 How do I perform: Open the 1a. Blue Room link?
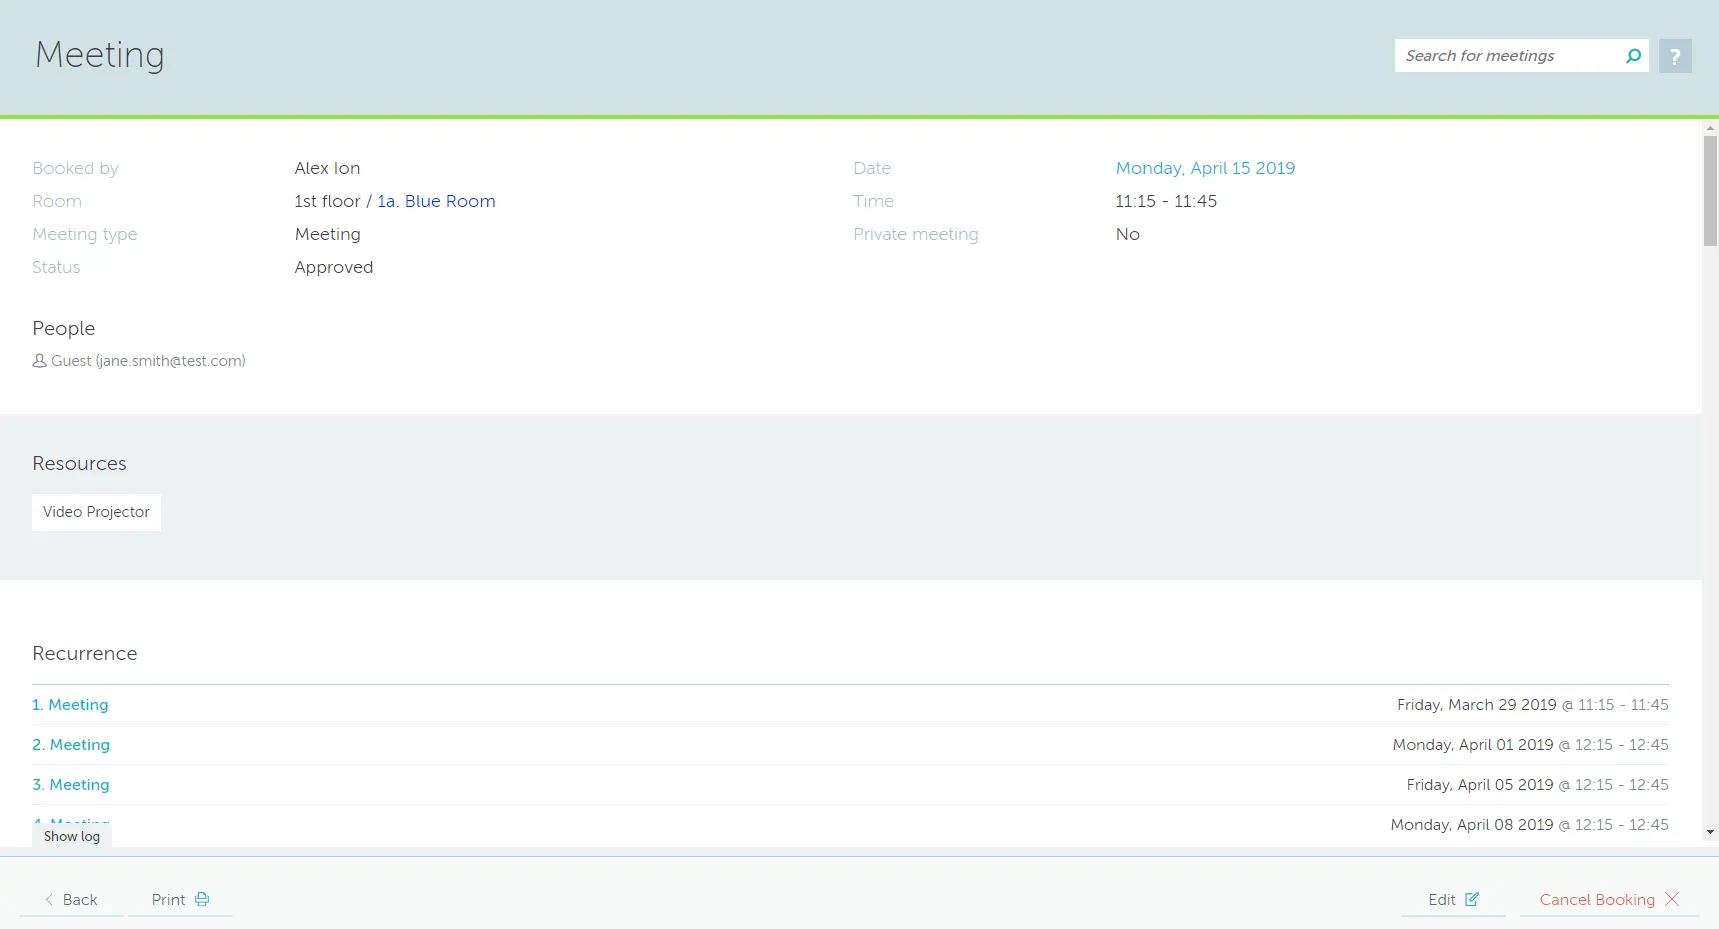436,201
